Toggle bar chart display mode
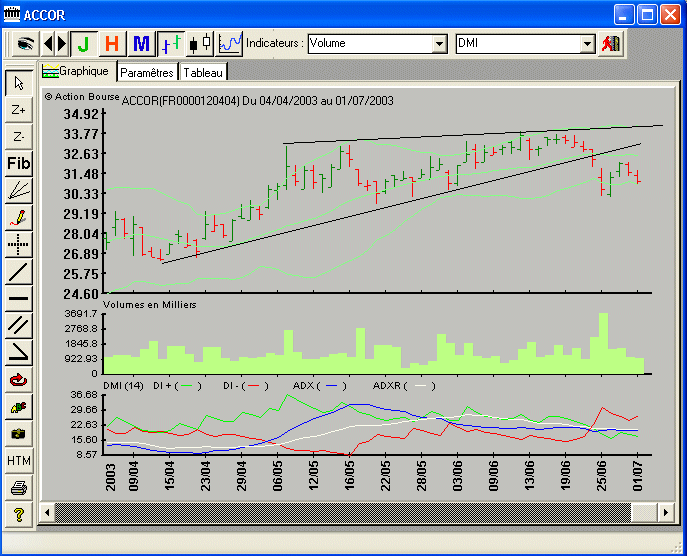The image size is (687, 556). [171, 44]
